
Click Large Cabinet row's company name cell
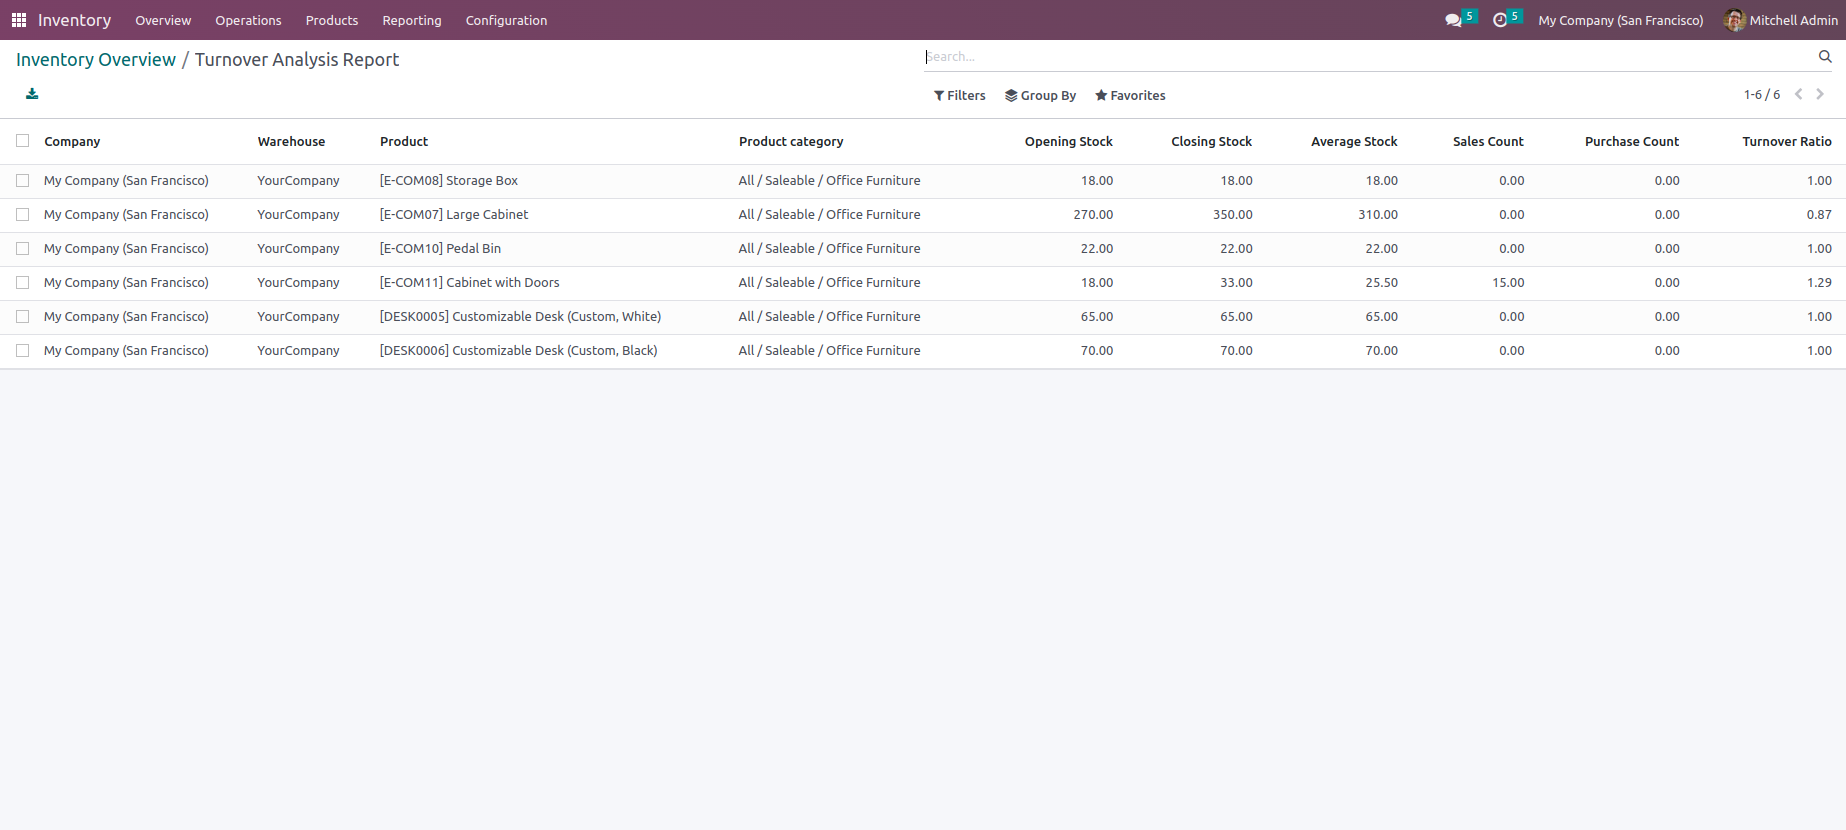pyautogui.click(x=126, y=215)
